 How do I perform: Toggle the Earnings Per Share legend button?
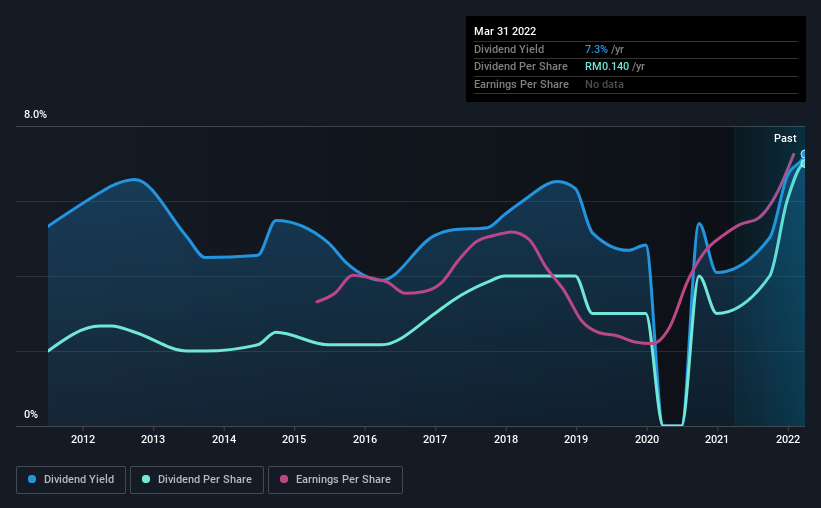pyautogui.click(x=335, y=480)
